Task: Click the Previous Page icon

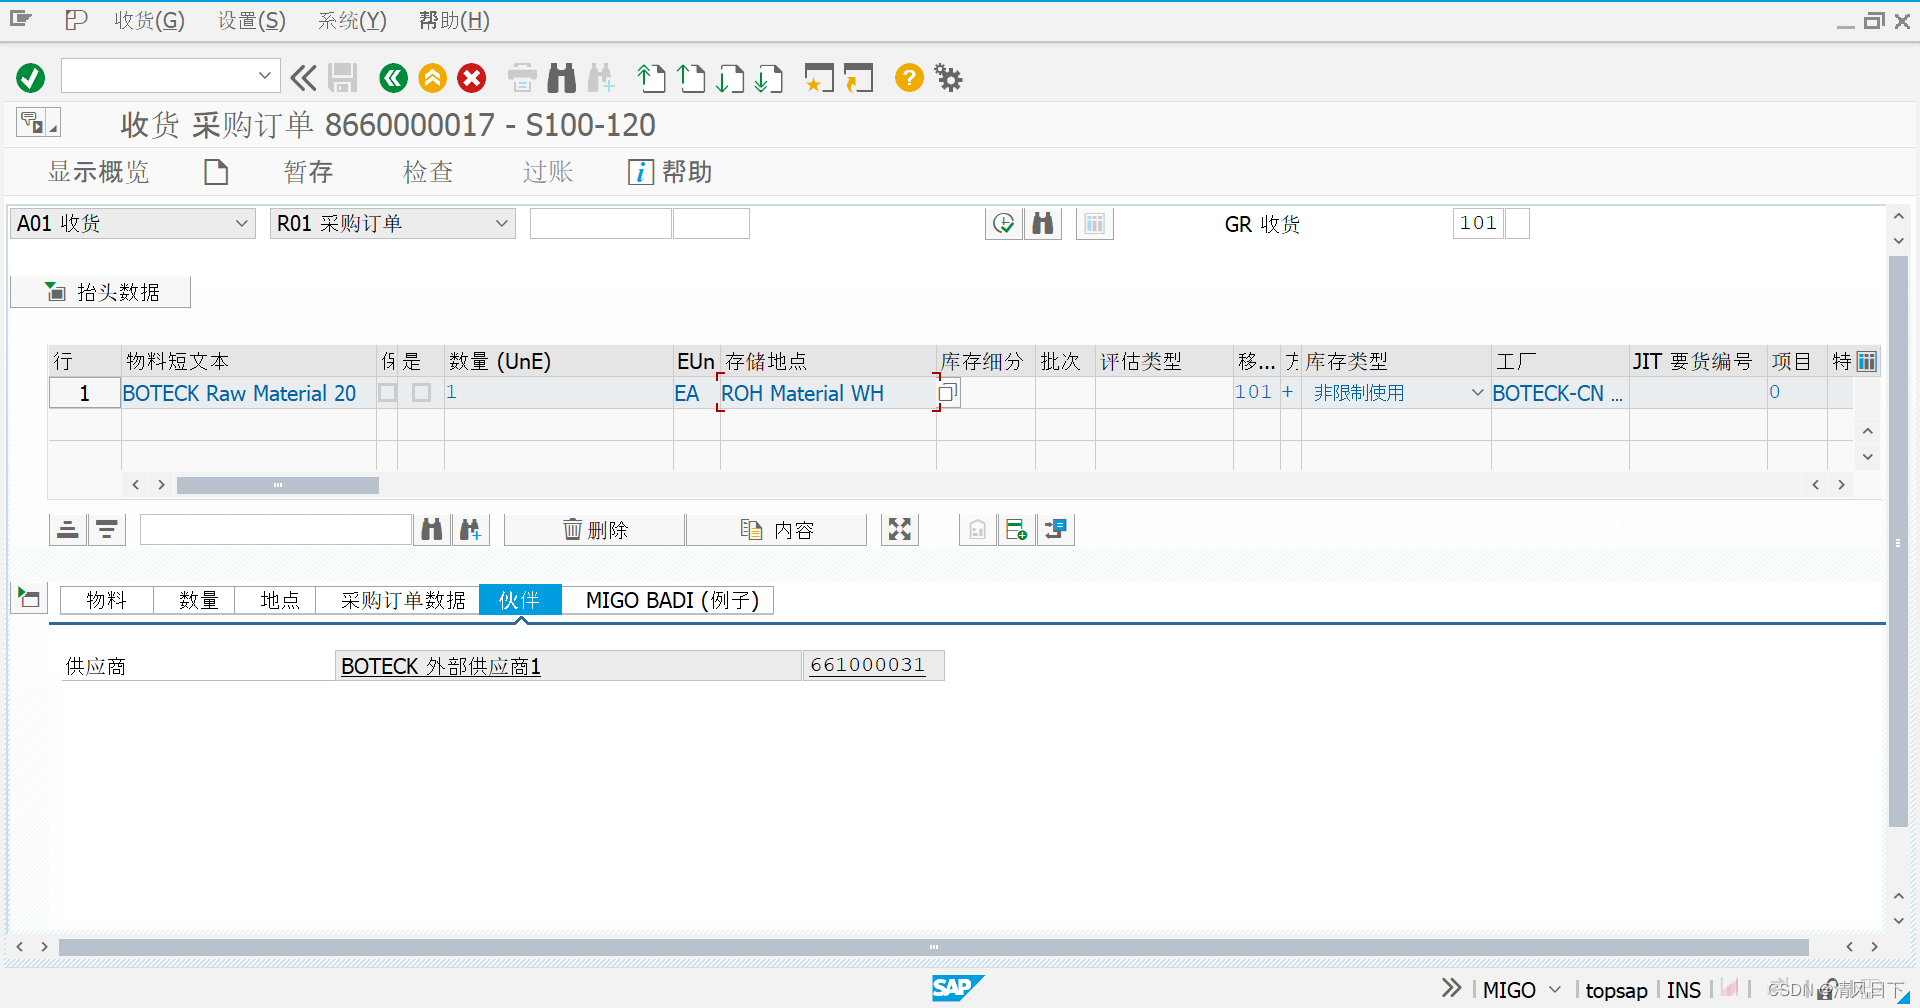Action: coord(691,78)
